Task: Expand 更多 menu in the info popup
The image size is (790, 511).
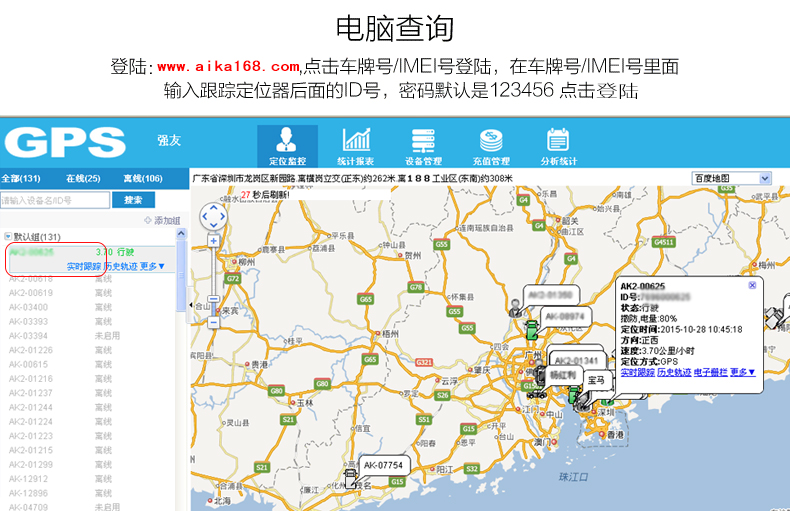Action: click(x=743, y=372)
